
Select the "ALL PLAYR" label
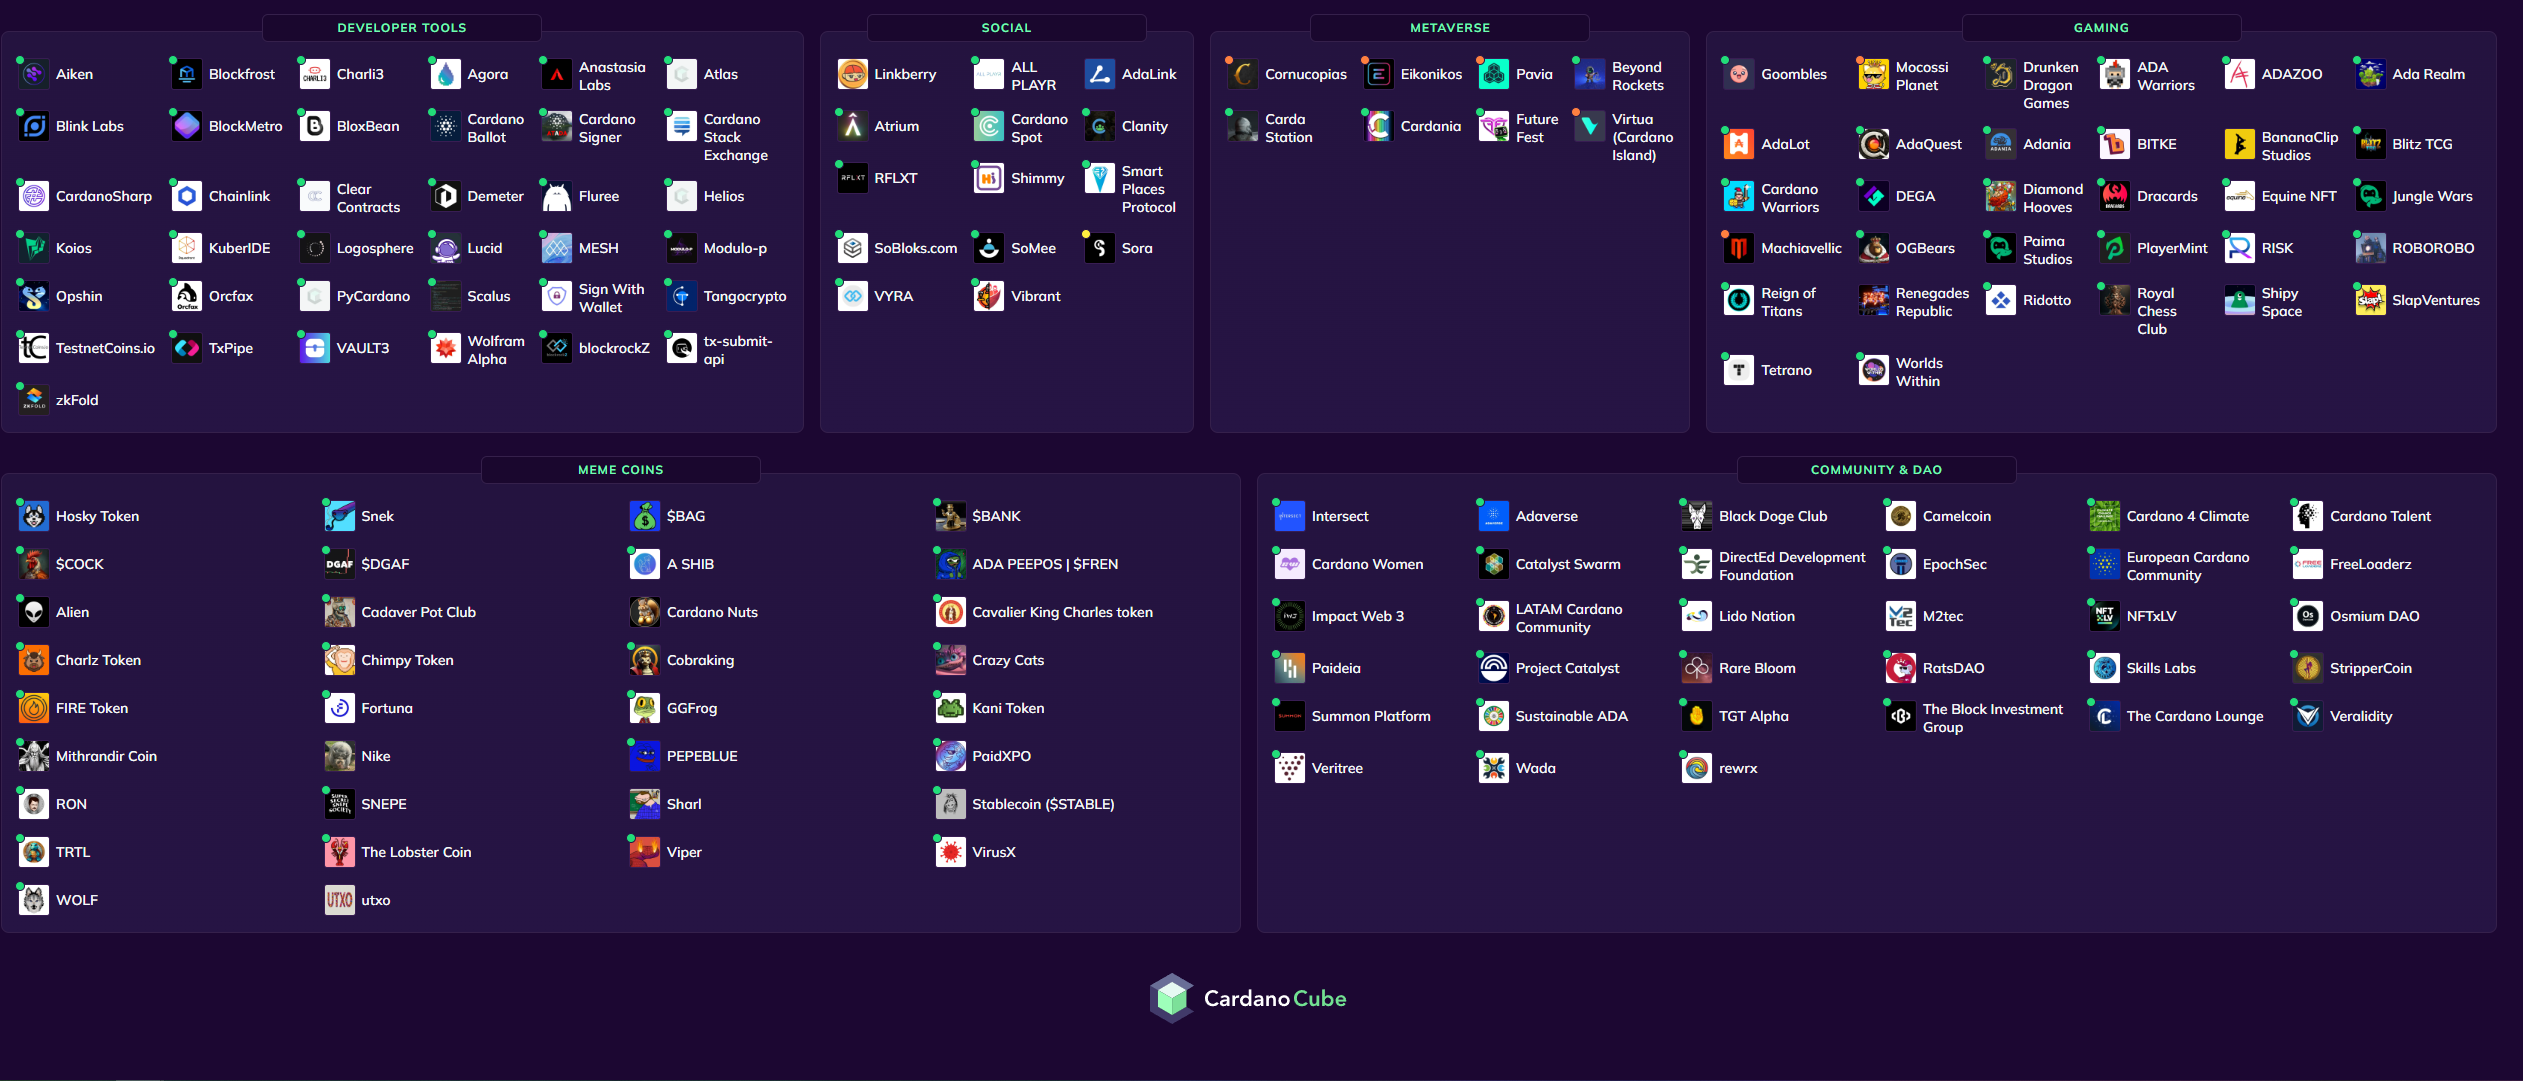(x=1033, y=76)
